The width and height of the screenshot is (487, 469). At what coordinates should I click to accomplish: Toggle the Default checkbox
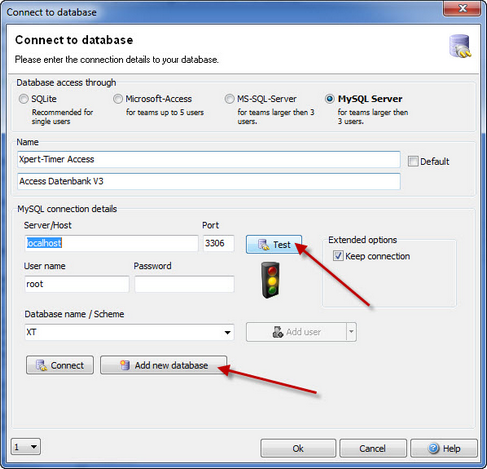pos(413,161)
